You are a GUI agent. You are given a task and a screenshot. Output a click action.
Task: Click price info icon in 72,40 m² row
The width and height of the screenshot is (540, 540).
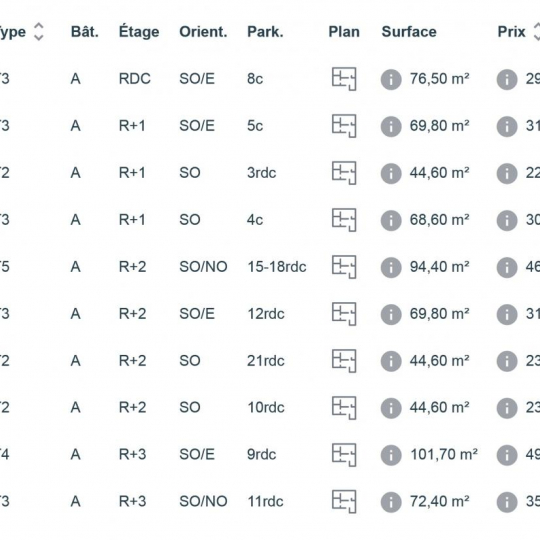click(507, 502)
